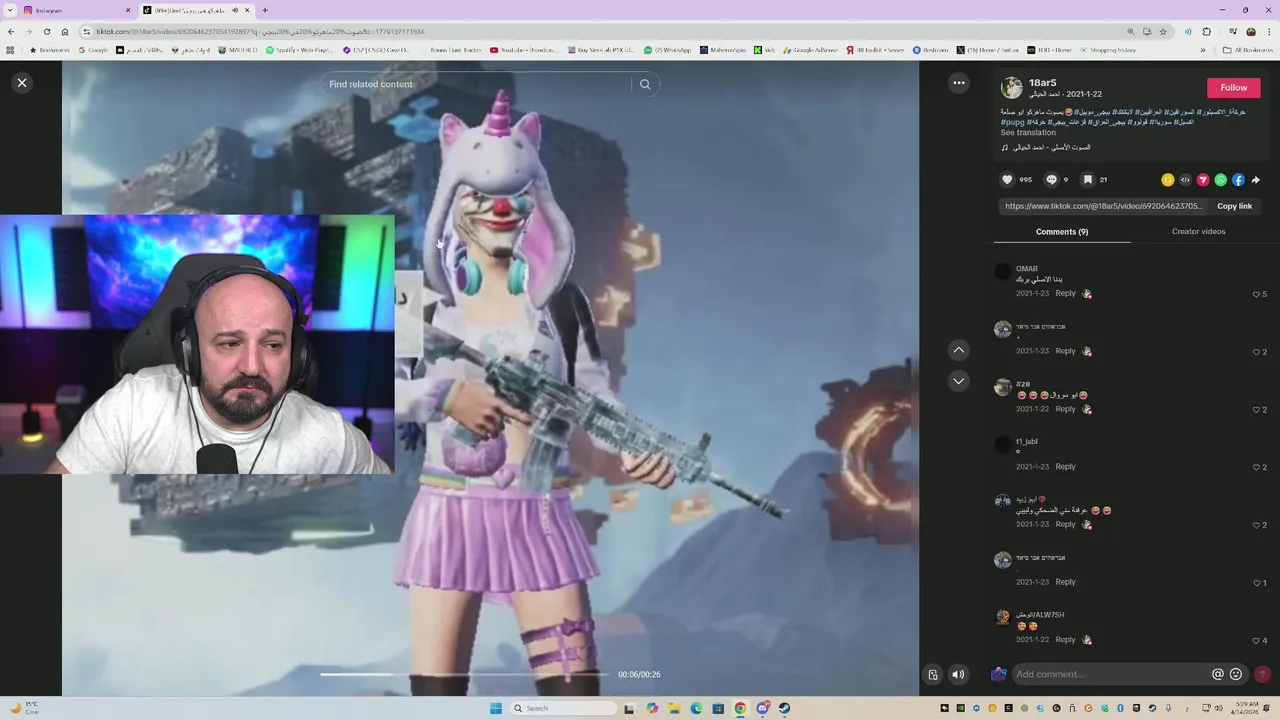Post the comment with the red arrow

[1262, 674]
